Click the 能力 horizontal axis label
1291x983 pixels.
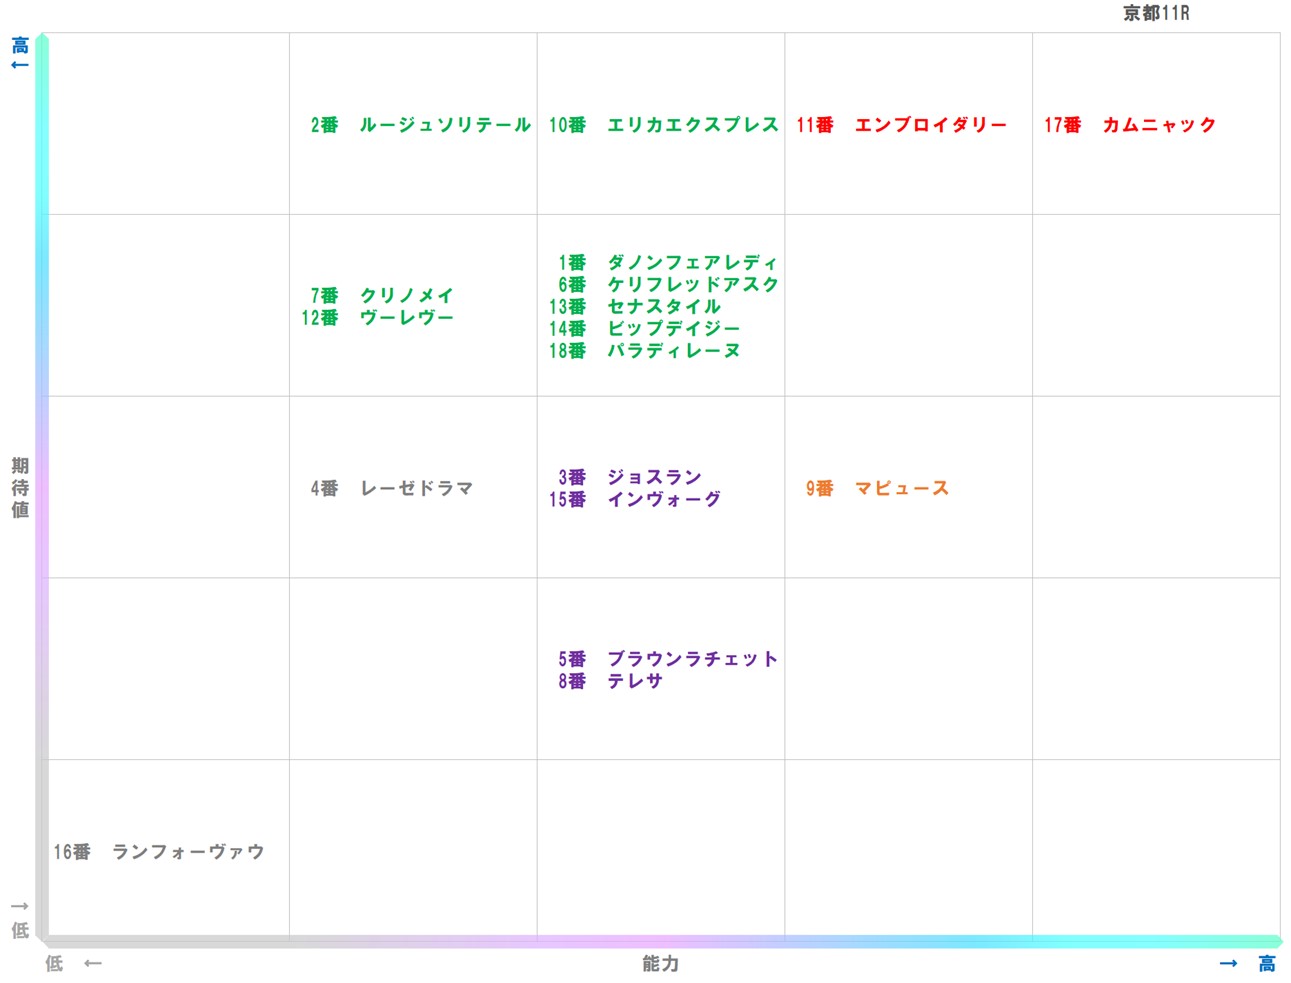pyautogui.click(x=660, y=963)
